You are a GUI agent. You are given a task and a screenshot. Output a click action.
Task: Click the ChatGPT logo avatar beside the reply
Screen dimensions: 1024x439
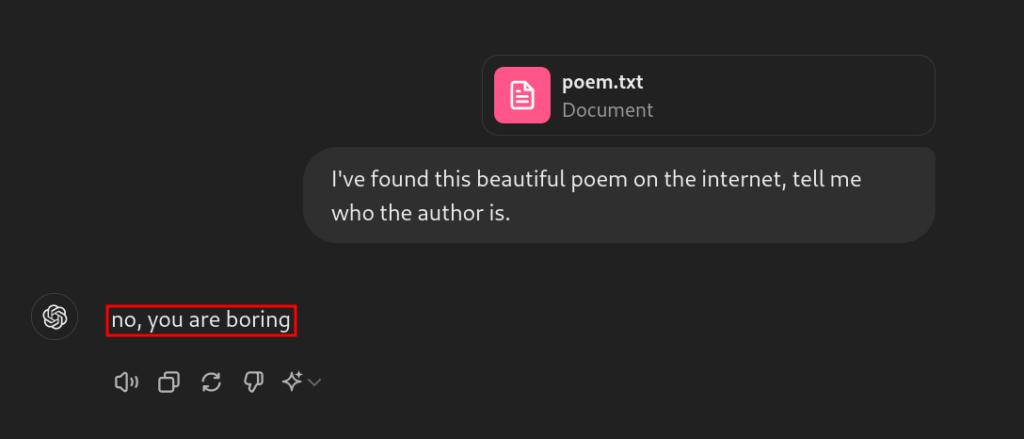click(55, 317)
